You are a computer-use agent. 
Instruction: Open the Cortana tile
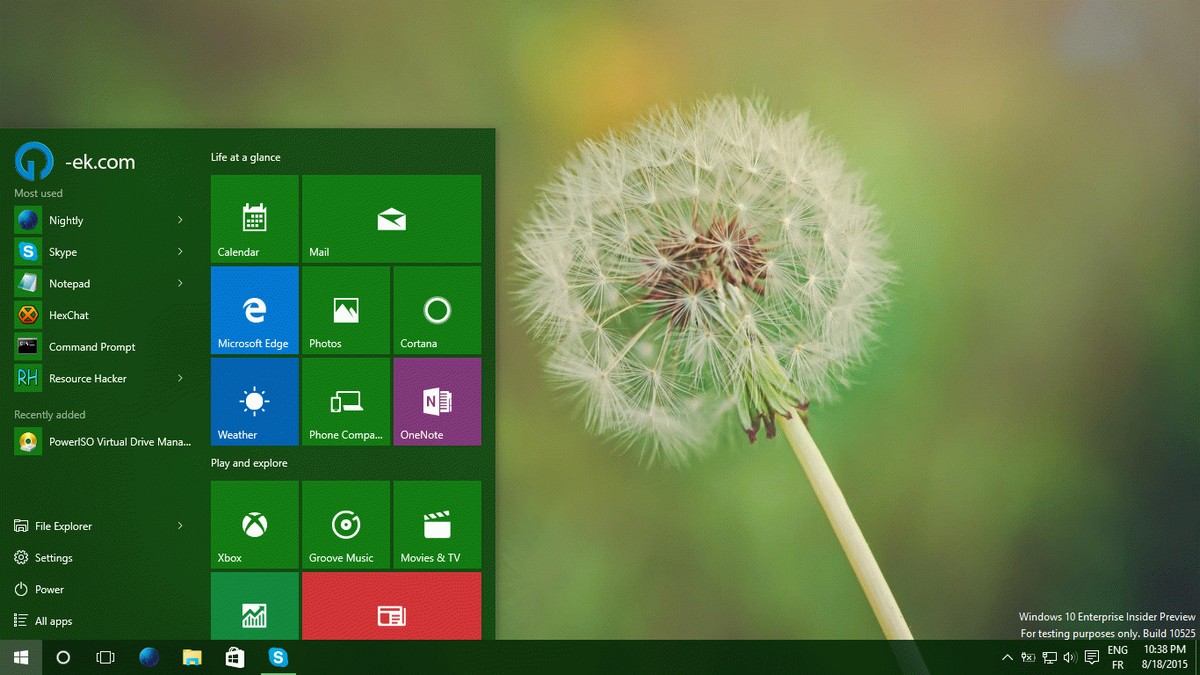437,310
